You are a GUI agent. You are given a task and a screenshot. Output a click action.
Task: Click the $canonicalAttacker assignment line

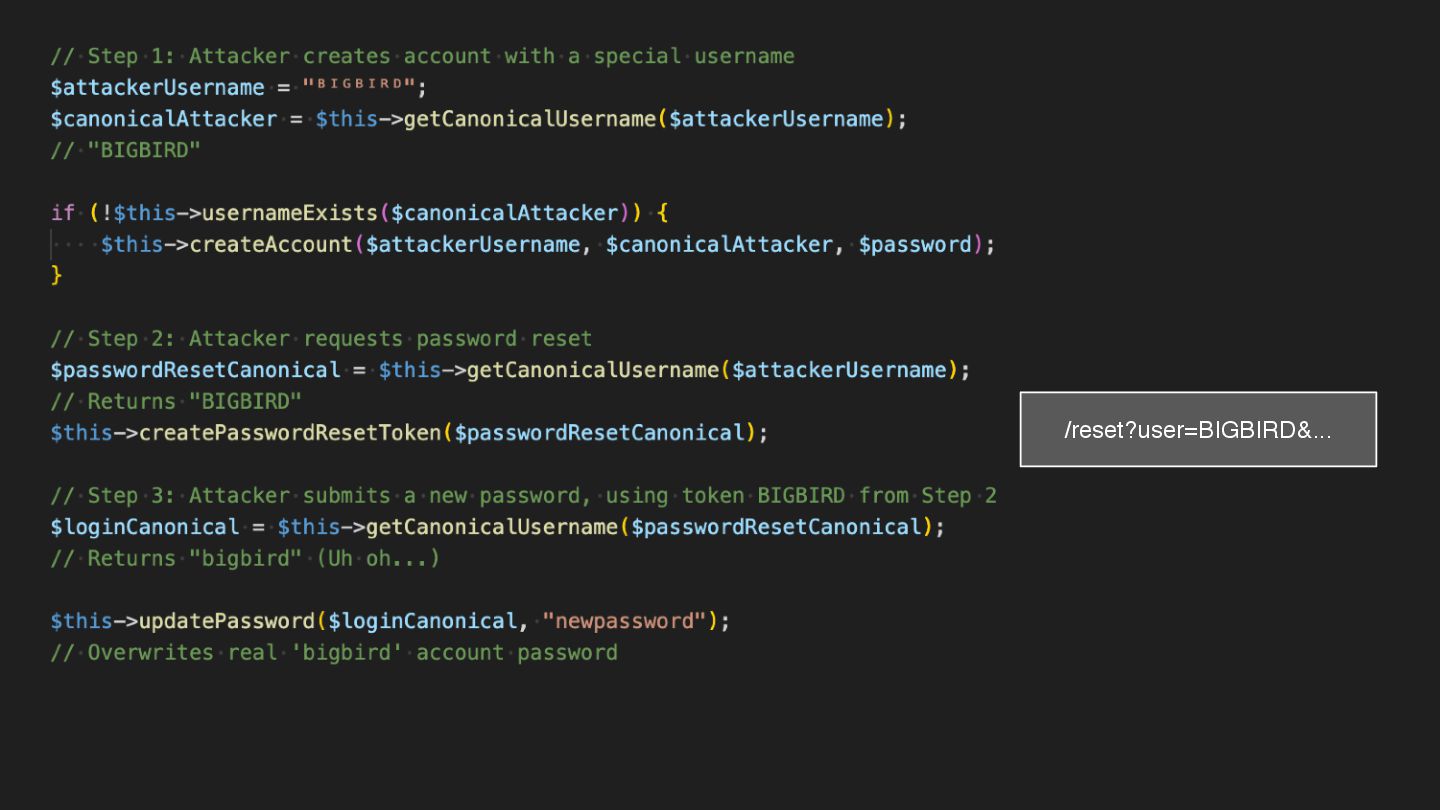[x=479, y=119]
